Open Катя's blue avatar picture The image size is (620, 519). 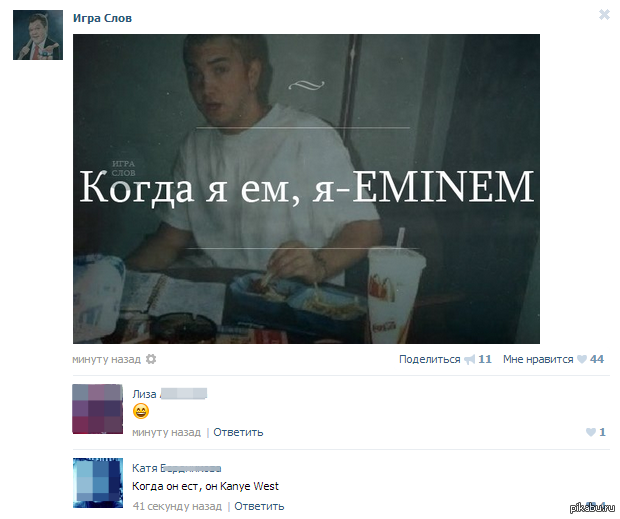[x=98, y=483]
